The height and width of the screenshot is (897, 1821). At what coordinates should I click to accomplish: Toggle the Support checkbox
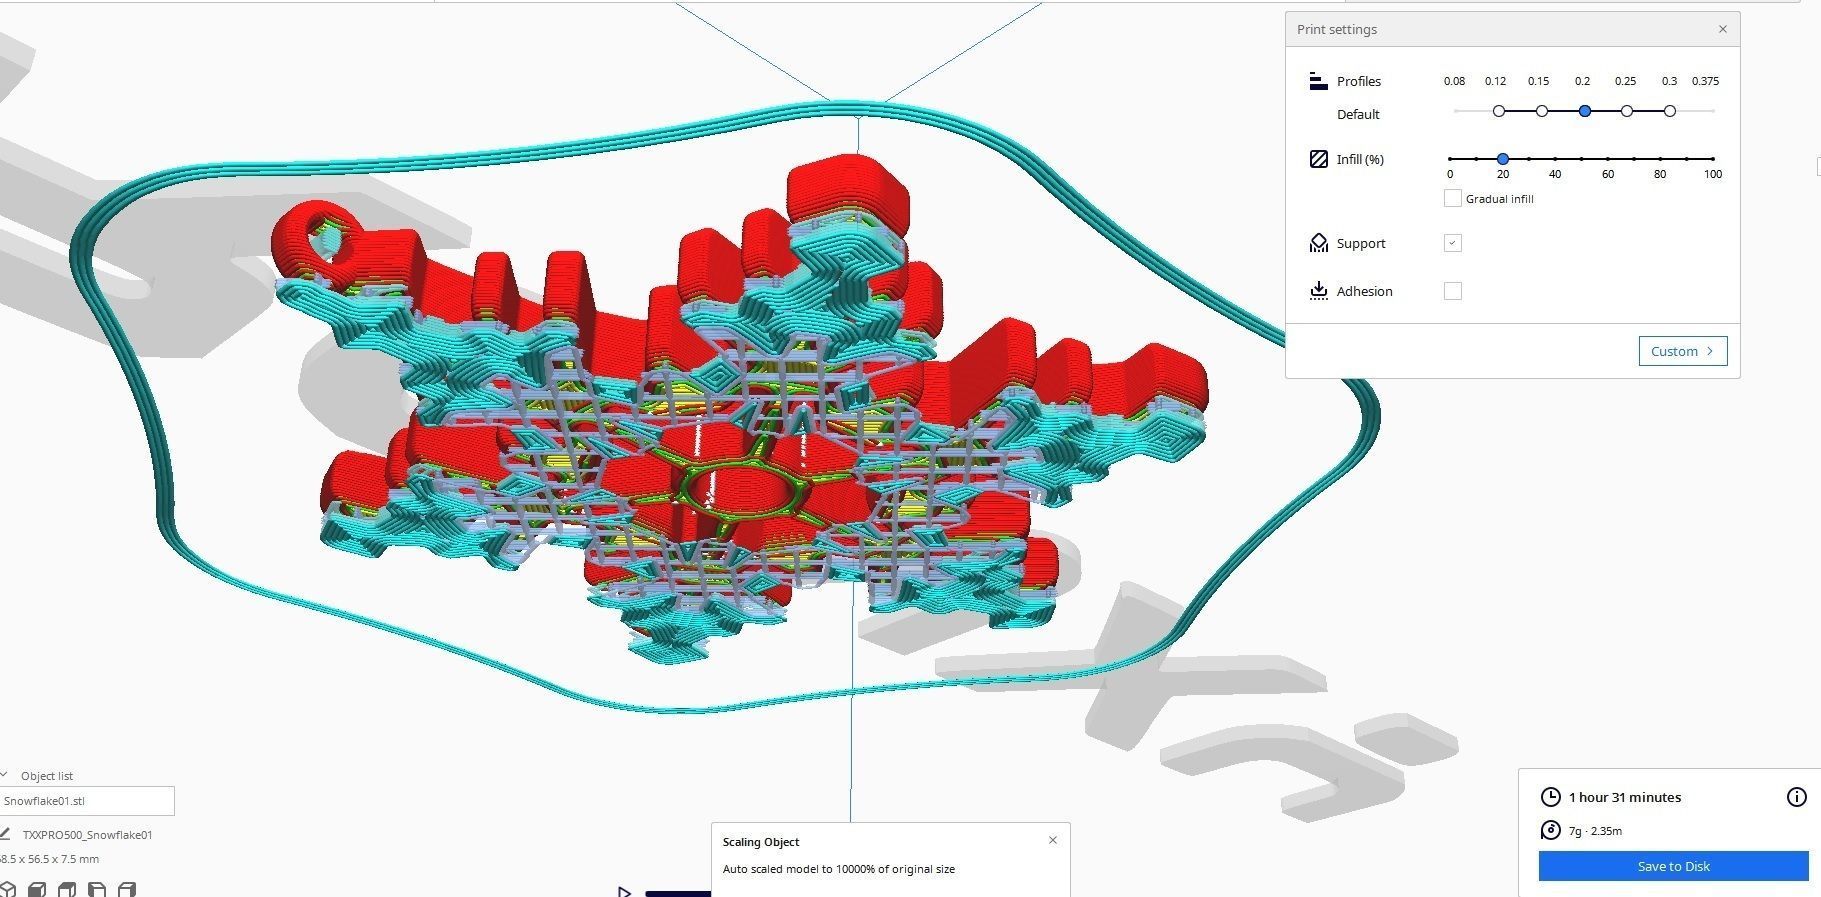tap(1453, 243)
